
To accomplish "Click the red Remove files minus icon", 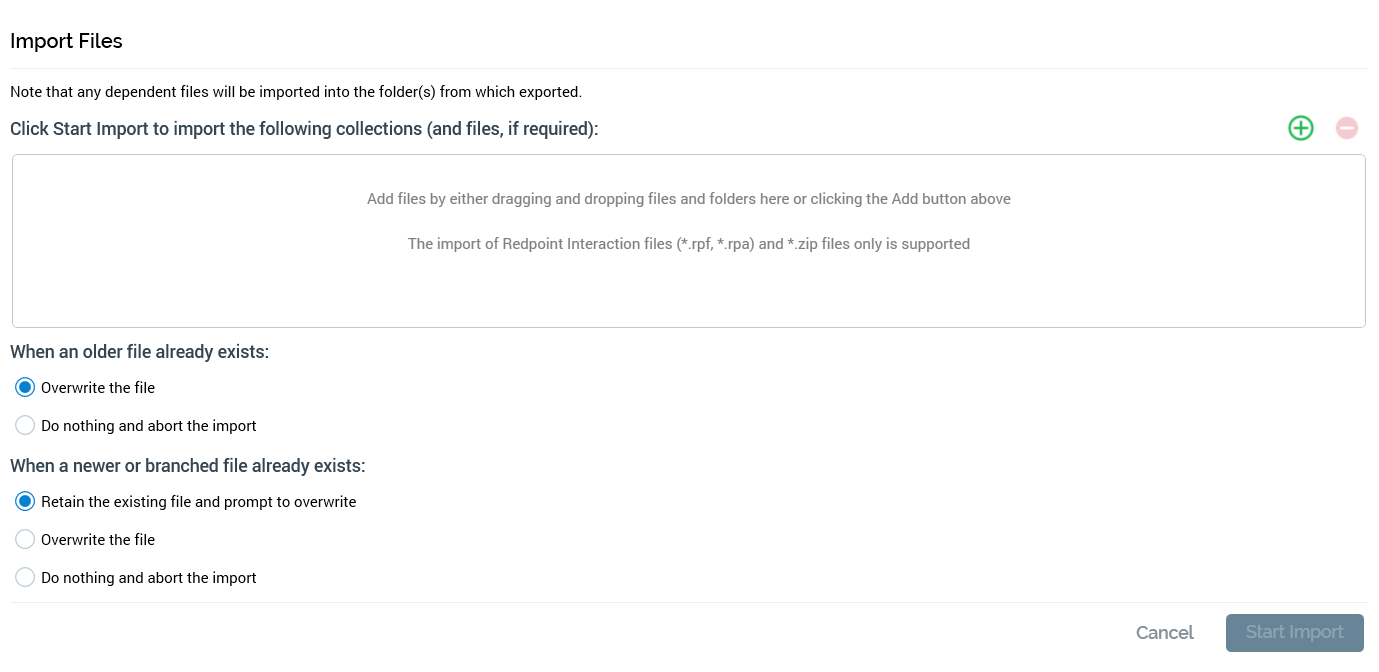I will tap(1347, 128).
